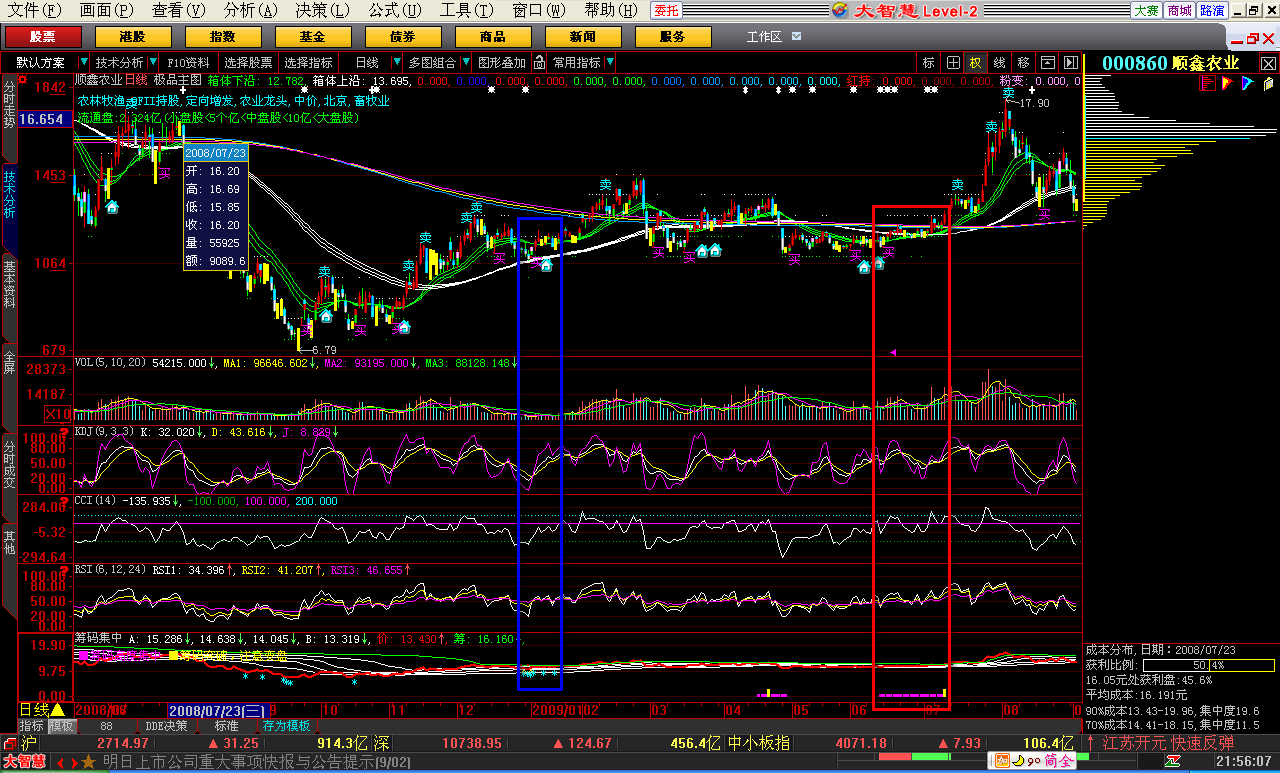Click the chart window layout icon
The height and width of the screenshot is (773, 1280).
[1048, 62]
